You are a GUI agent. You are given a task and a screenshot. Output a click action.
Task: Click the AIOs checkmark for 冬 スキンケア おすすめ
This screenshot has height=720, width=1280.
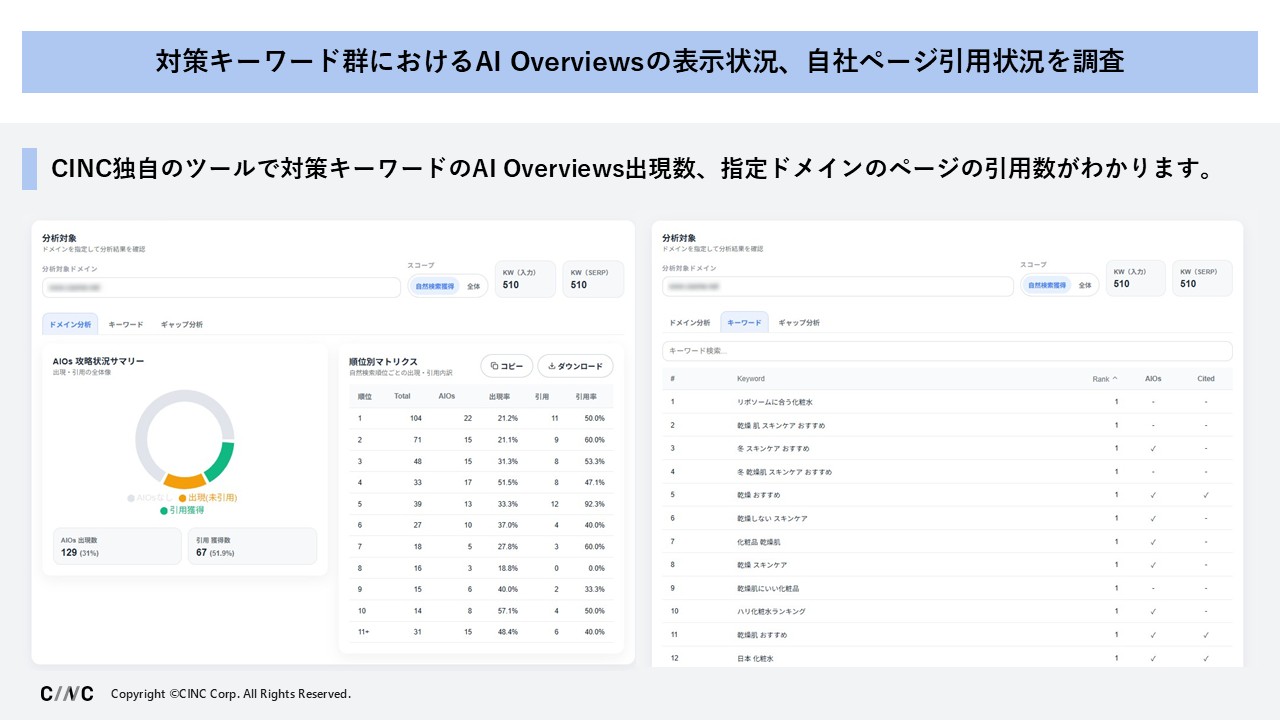point(1153,448)
